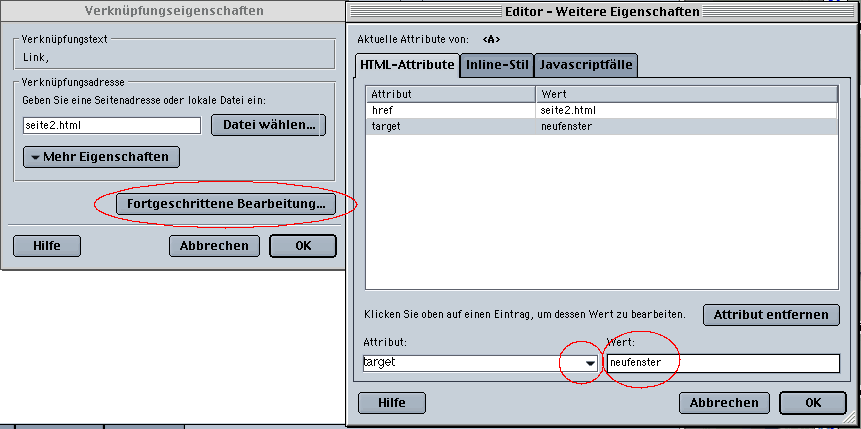Switch to the Inline-Stil tab

(x=496, y=66)
